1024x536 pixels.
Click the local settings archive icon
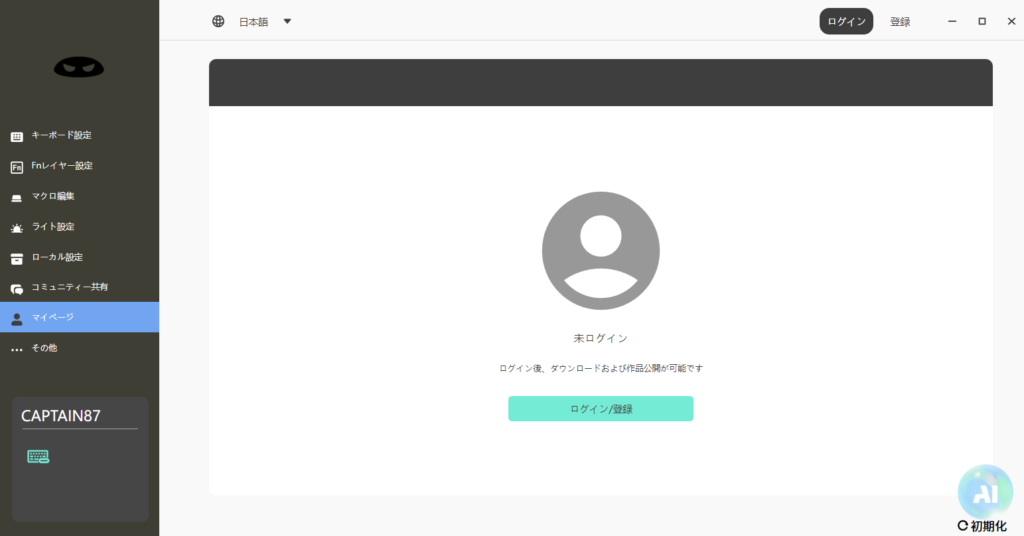[16, 258]
